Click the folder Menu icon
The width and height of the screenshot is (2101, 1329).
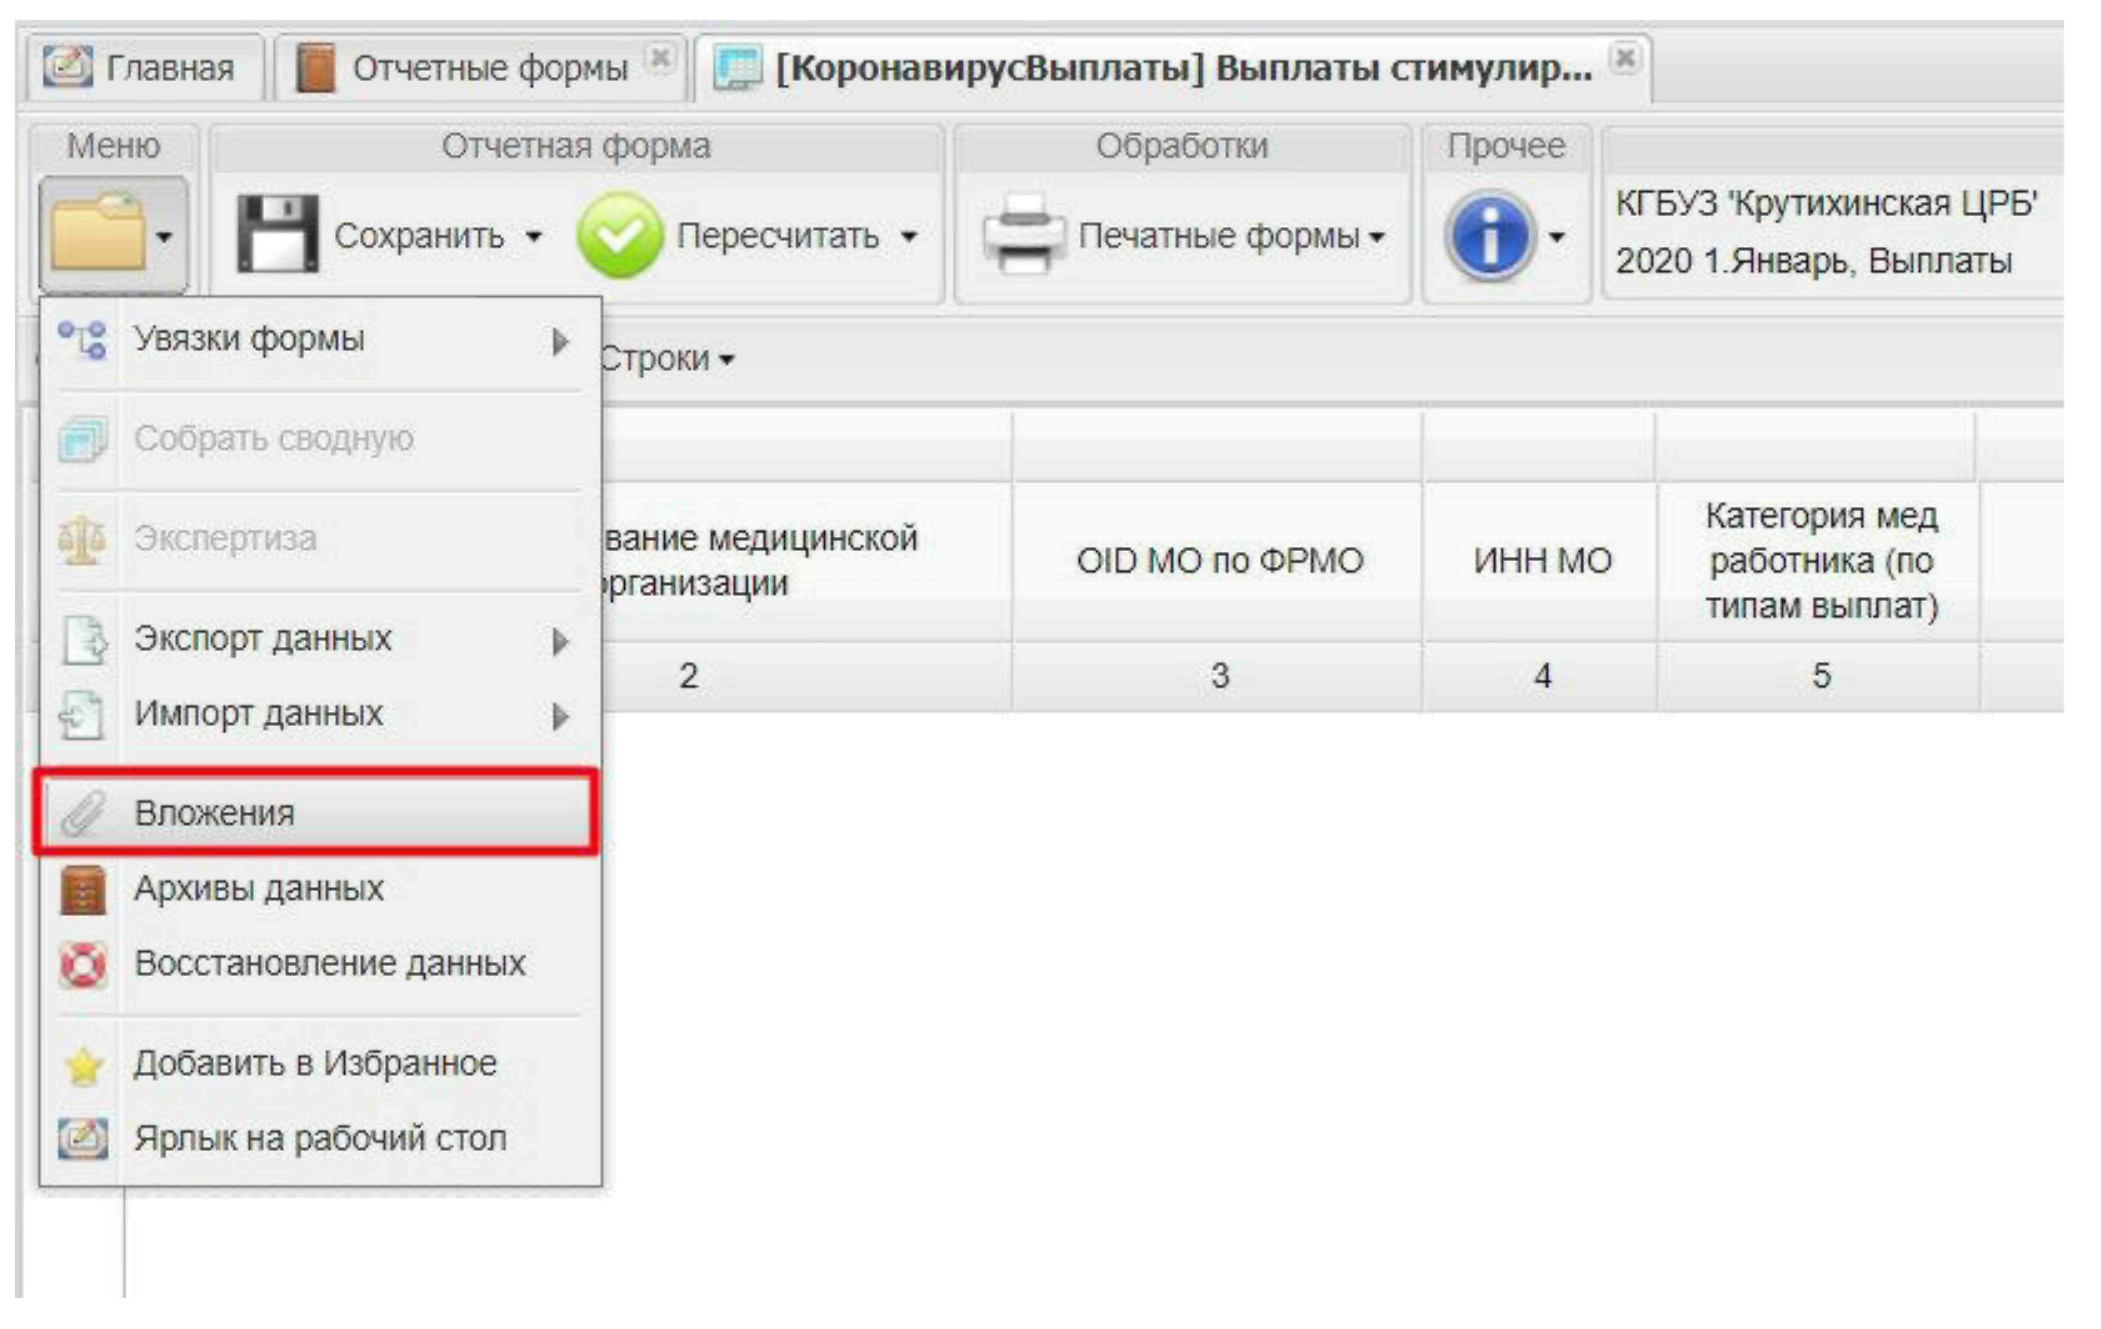click(x=98, y=234)
